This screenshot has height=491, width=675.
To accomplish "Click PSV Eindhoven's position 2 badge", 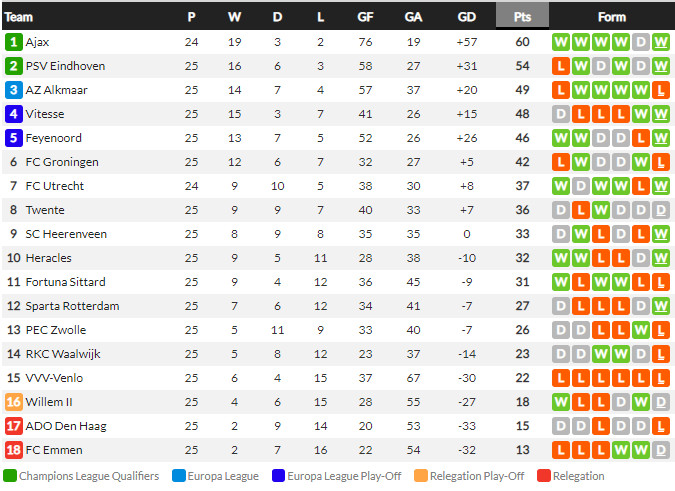I will click(13, 66).
